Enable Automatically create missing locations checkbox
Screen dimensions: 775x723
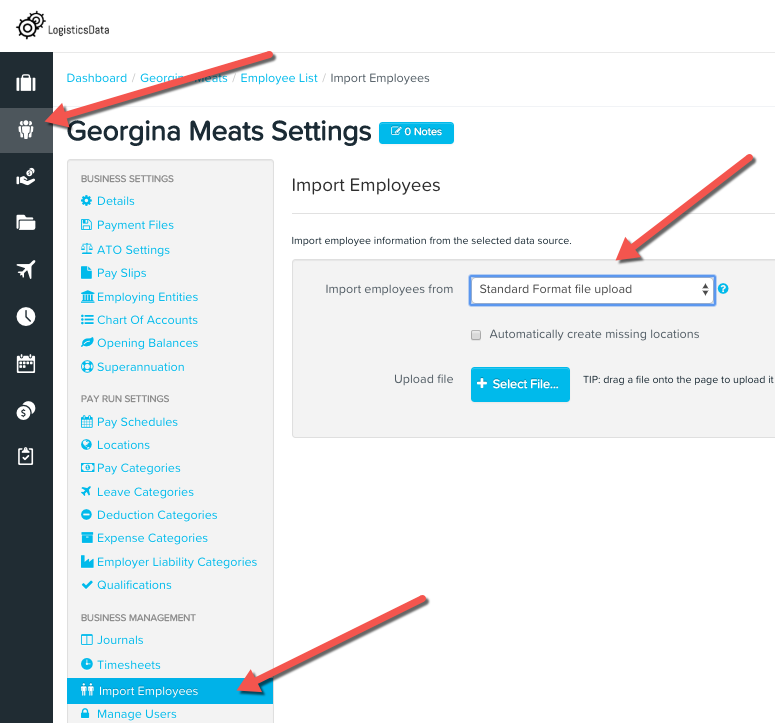(476, 335)
